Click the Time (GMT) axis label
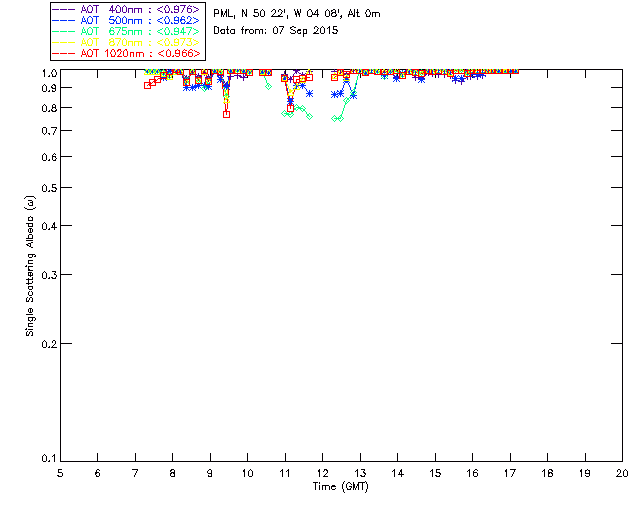The width and height of the screenshot is (640, 512). [340, 487]
